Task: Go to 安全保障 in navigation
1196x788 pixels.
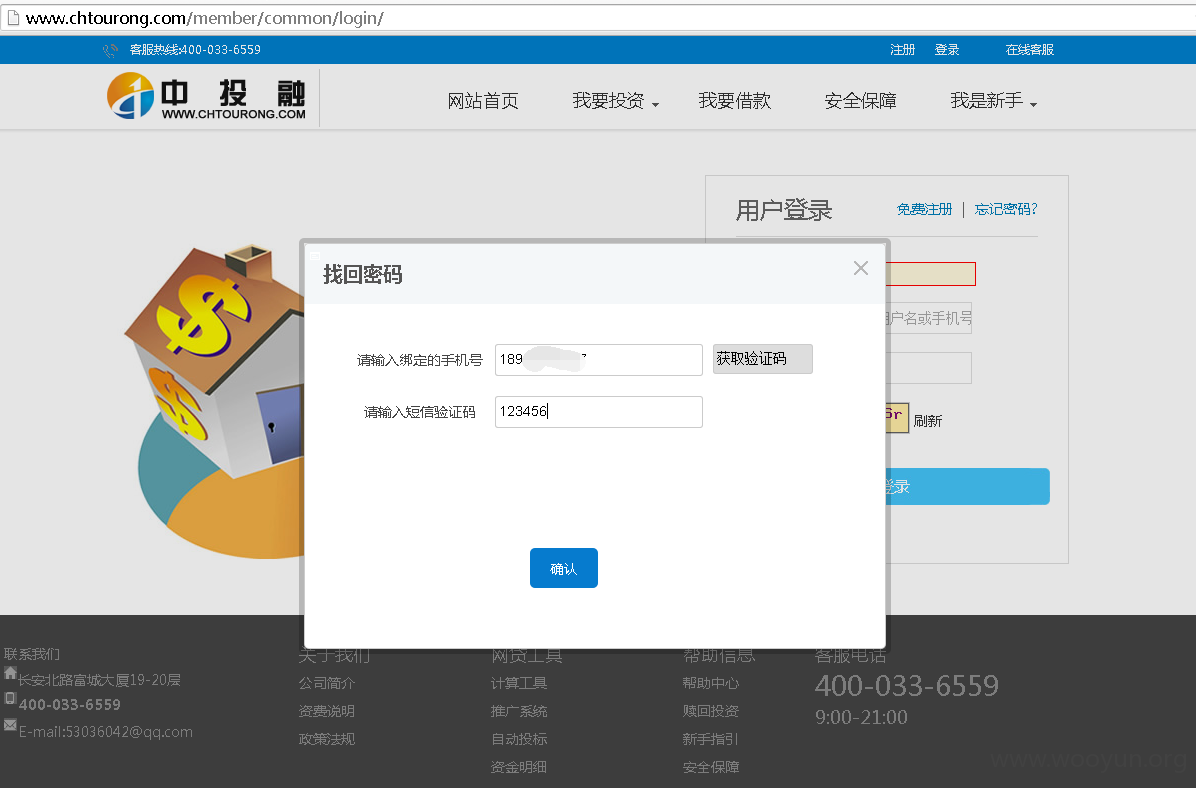Action: click(x=860, y=101)
